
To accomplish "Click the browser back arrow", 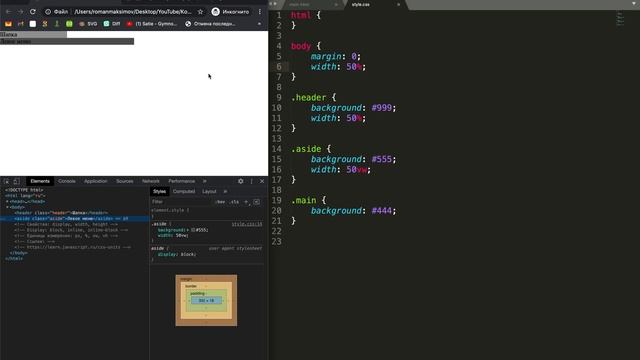I will point(8,12).
